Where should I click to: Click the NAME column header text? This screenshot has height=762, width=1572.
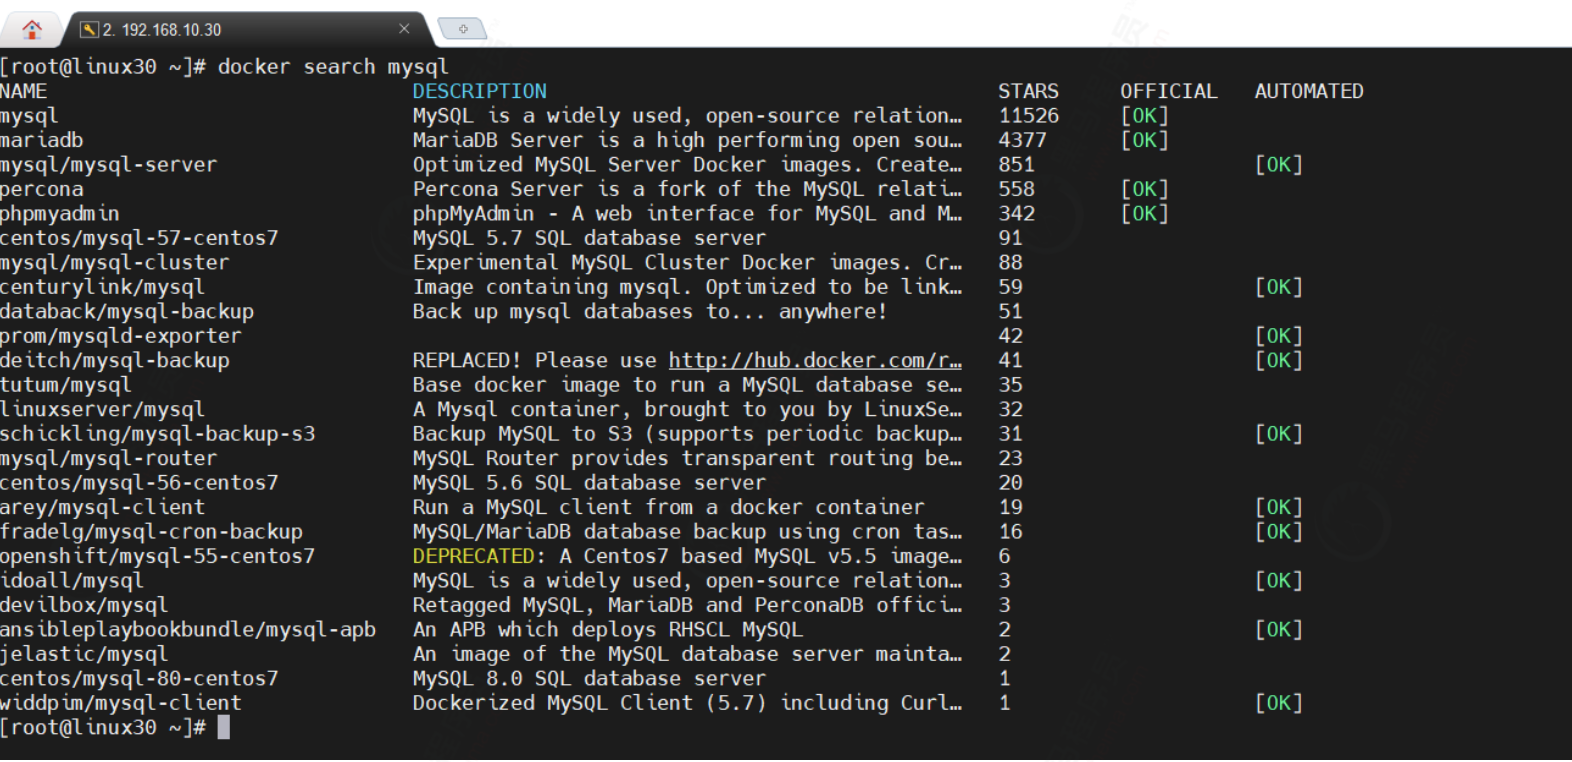click(x=24, y=91)
